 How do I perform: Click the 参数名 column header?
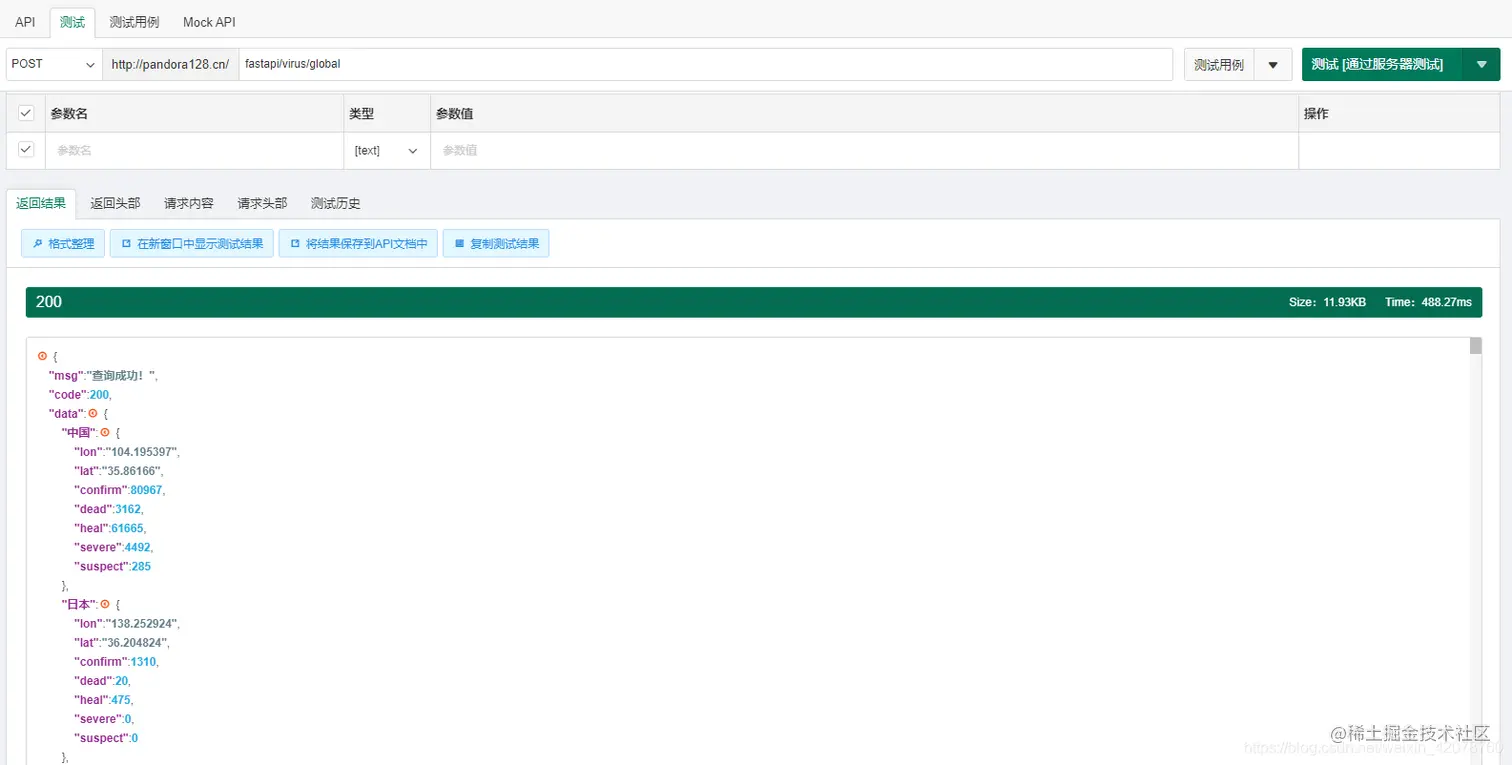tap(69, 114)
